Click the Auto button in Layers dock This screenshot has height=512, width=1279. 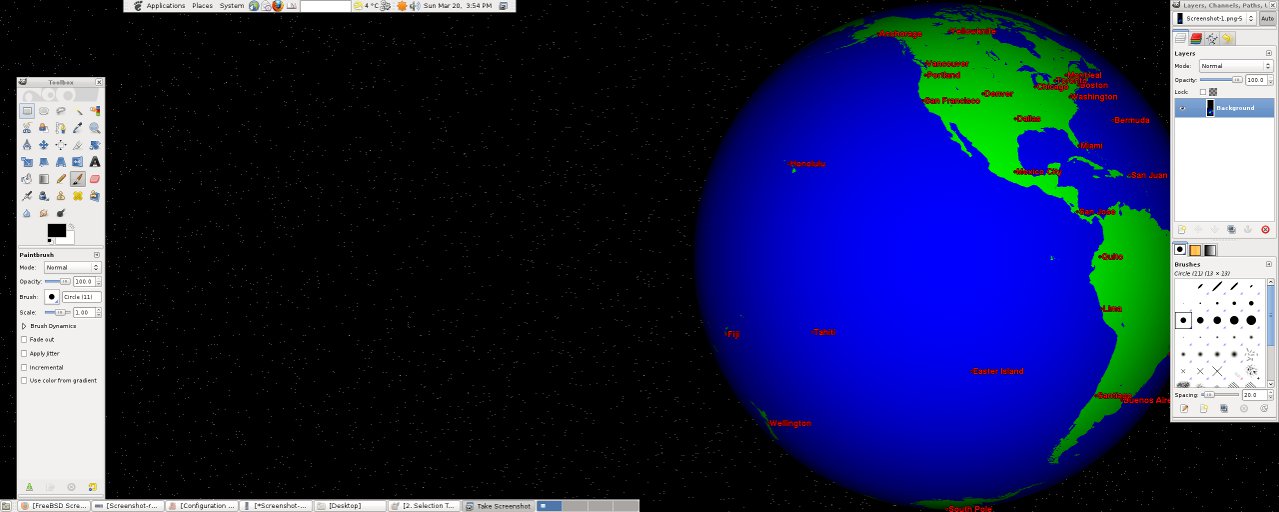pyautogui.click(x=1267, y=19)
